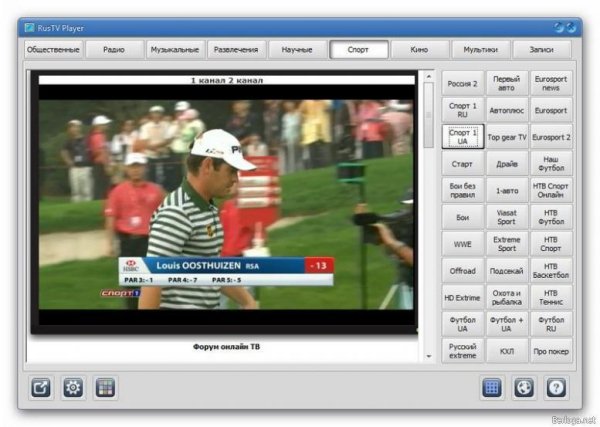The height and width of the screenshot is (427, 600).
Task: Play the 1-авто channel
Action: click(507, 191)
